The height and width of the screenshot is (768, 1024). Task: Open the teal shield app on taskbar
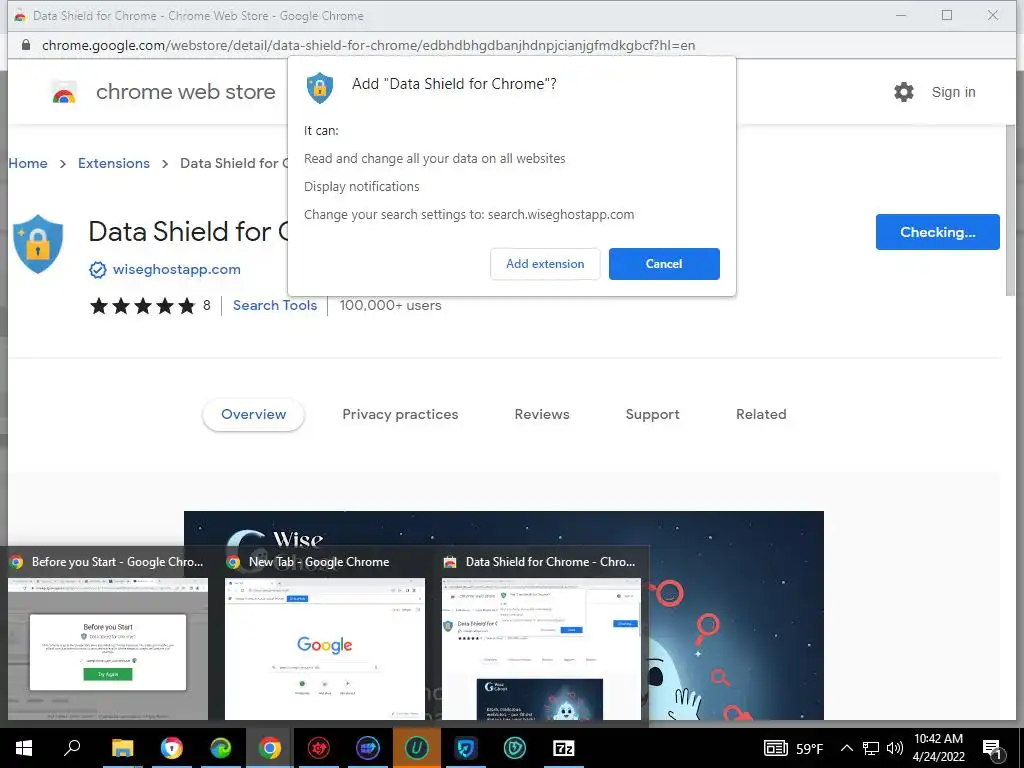(x=515, y=748)
